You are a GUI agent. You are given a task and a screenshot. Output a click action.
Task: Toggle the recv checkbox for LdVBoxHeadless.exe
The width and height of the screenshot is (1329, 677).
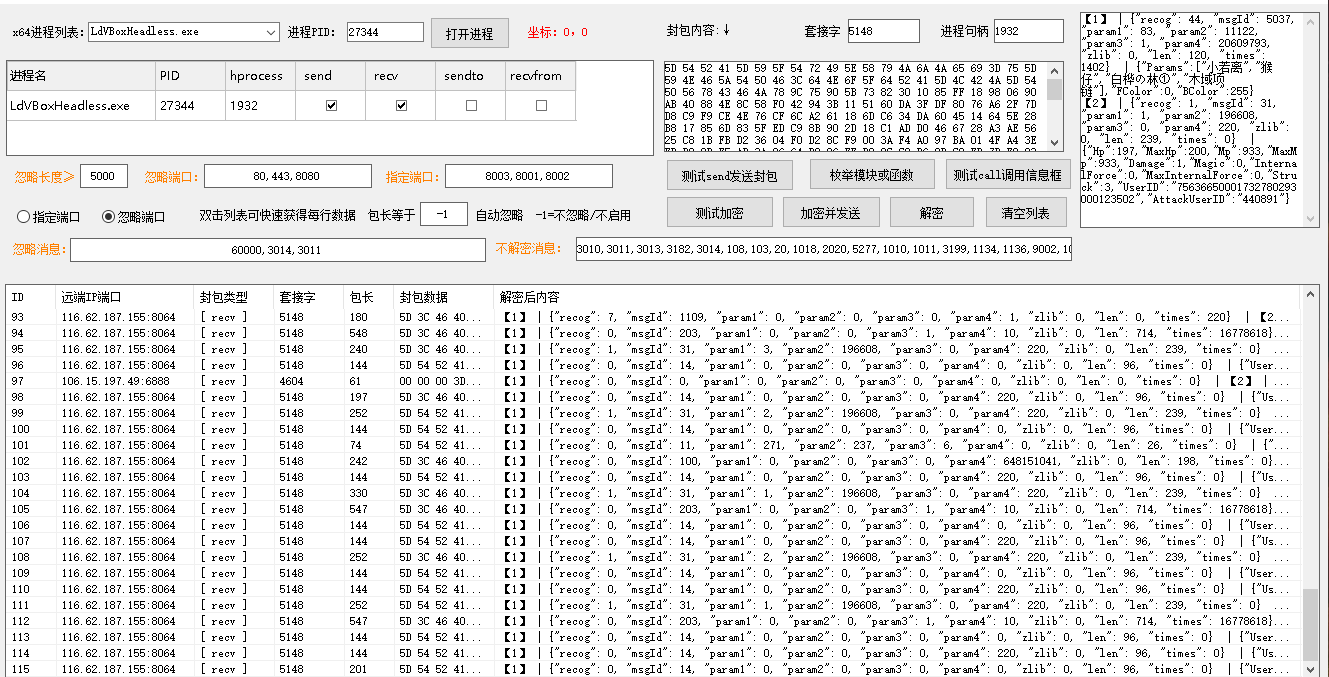point(401,105)
